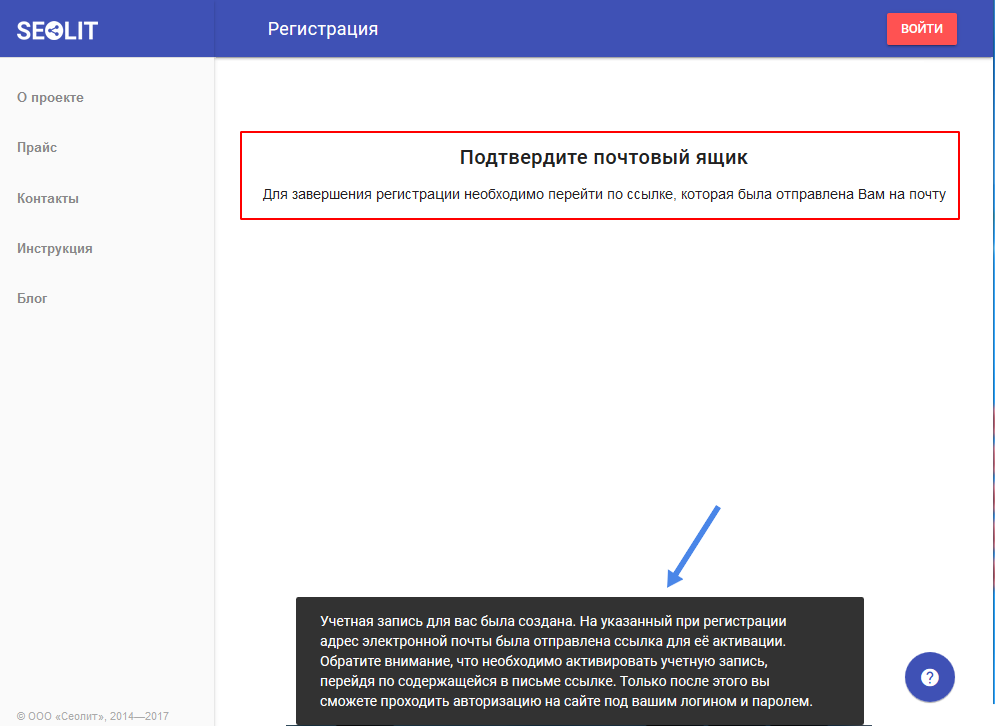Click the SEOLIT logo in header
Viewport: 995px width, 726px height.
pyautogui.click(x=57, y=29)
